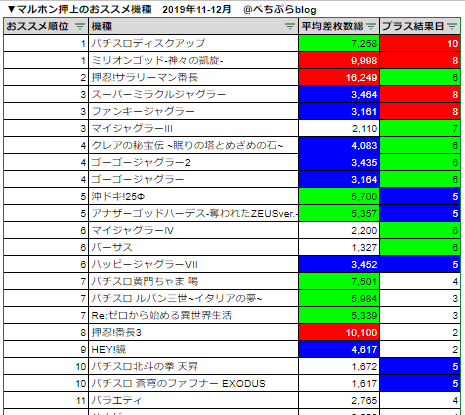
Task: Select Re:ゼロから始める異世界生活 cell
Action: pyautogui.click(x=193, y=315)
